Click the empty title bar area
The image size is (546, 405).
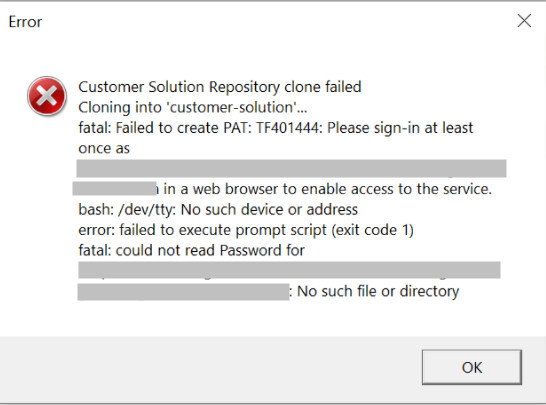pos(279,22)
